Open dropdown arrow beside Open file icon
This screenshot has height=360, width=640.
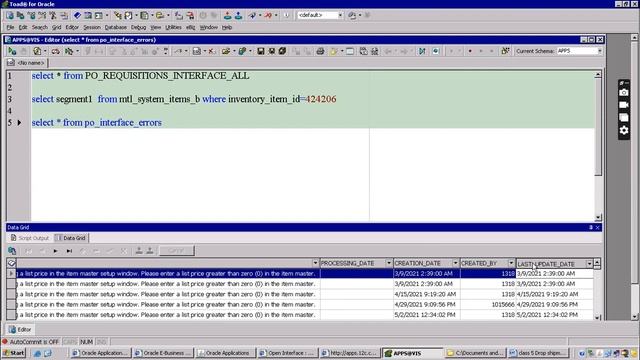pyautogui.click(x=234, y=51)
